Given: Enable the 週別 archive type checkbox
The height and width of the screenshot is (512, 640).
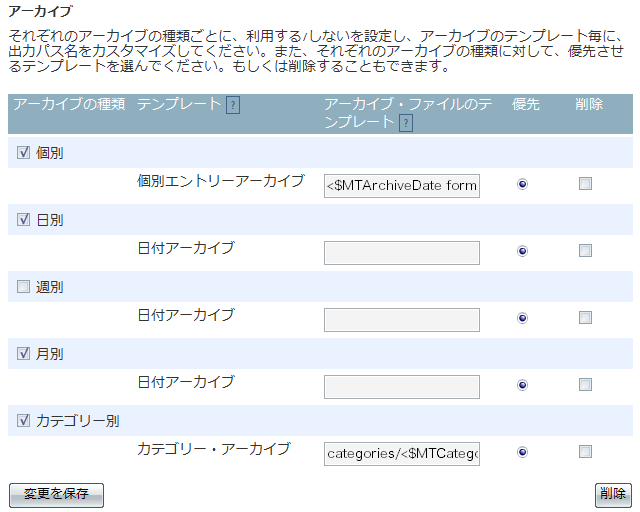Looking at the screenshot, I should (24, 287).
